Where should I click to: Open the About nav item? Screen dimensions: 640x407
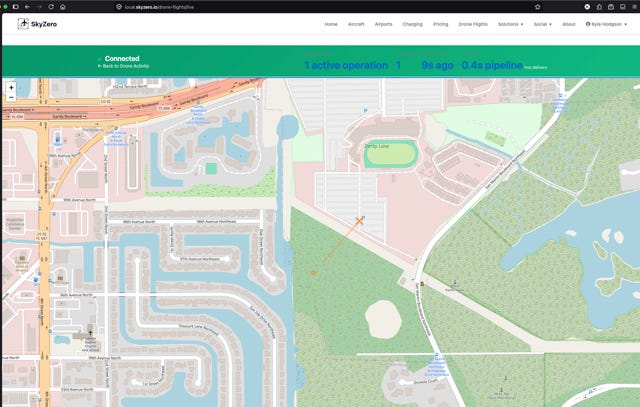pos(569,24)
